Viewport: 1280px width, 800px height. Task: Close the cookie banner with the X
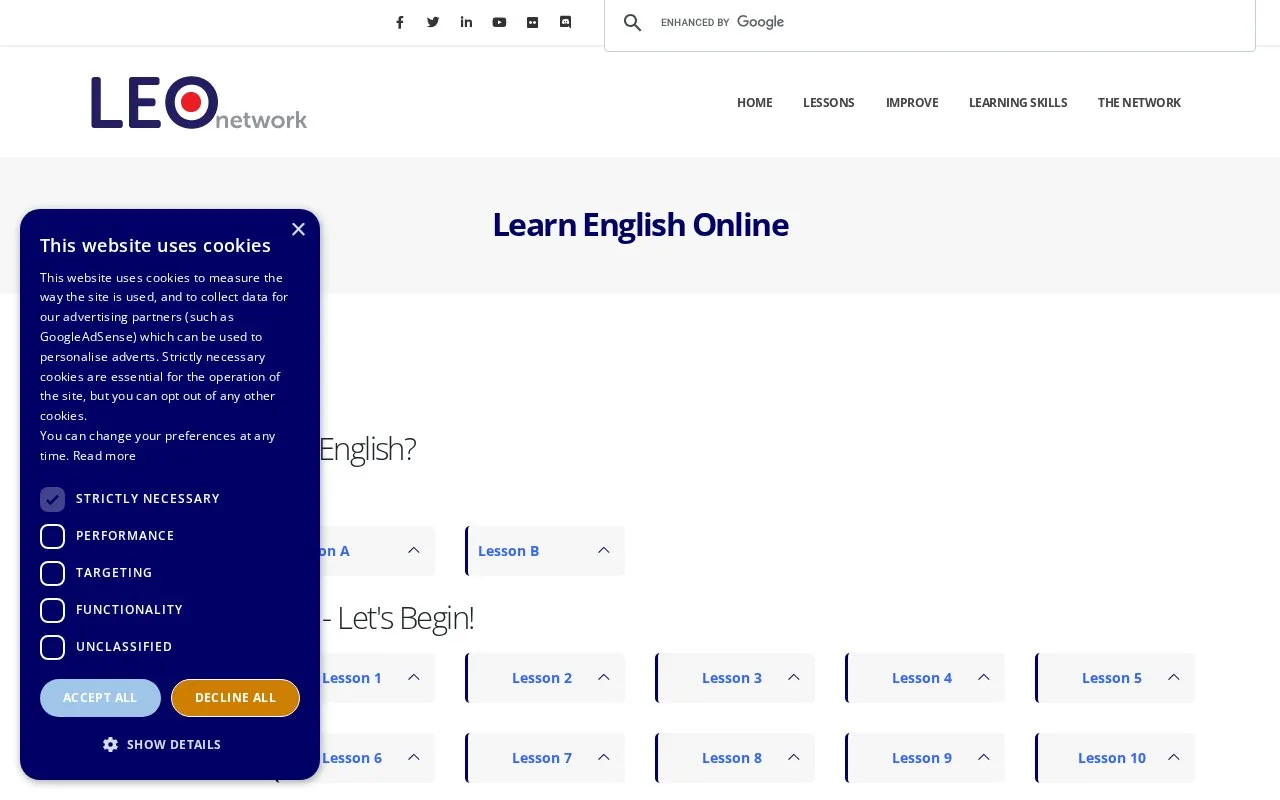298,229
